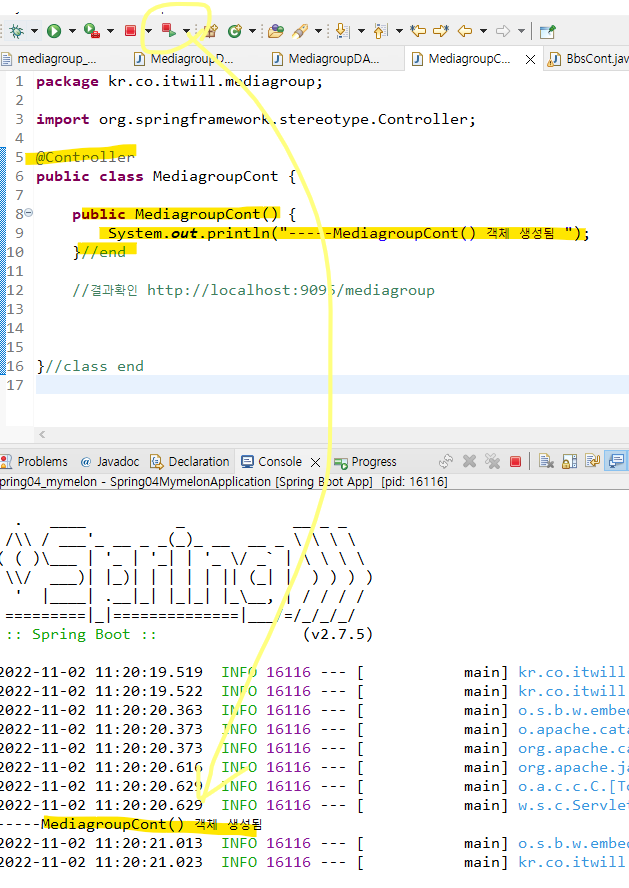Open the Run dropdown arrow

[72, 31]
